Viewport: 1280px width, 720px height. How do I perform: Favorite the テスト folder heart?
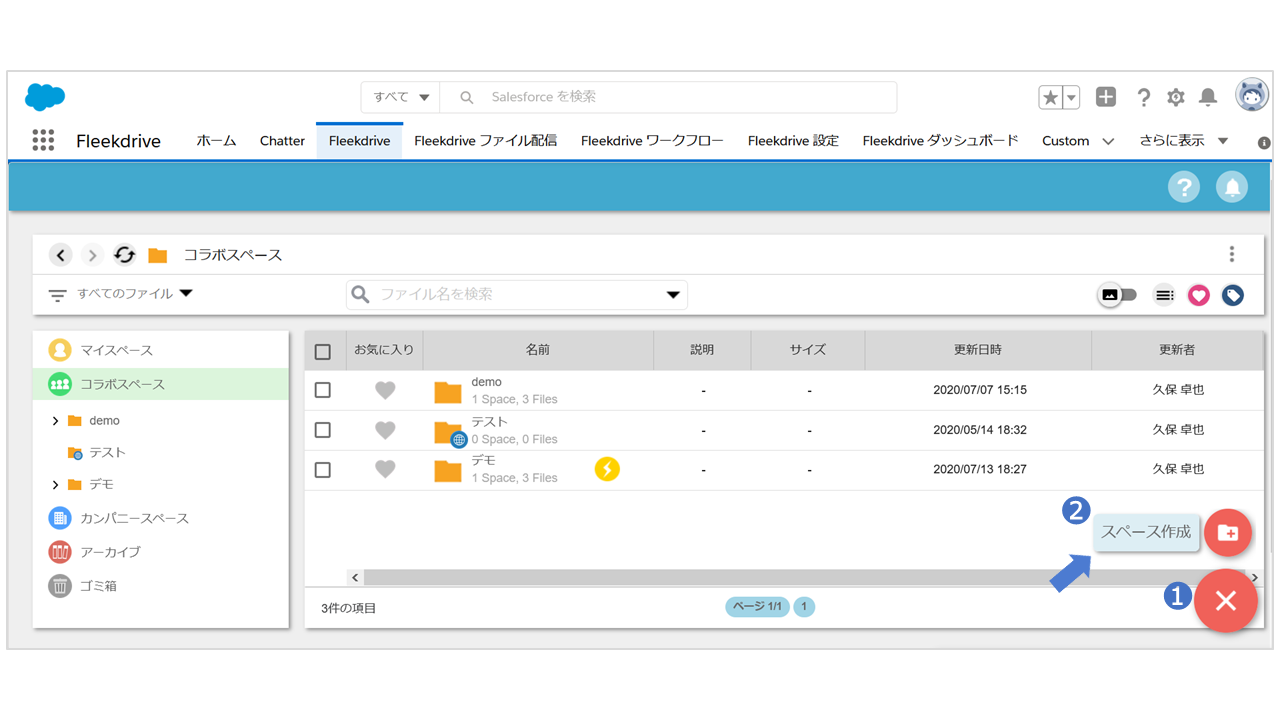pos(385,430)
